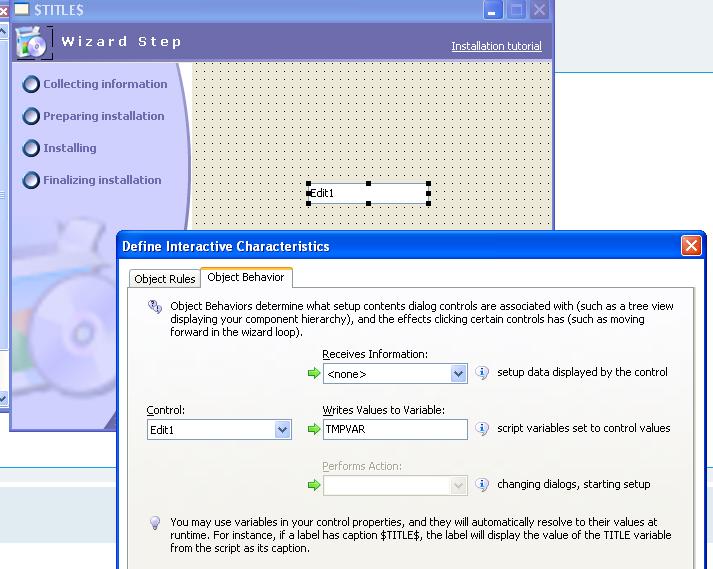The image size is (713, 569).
Task: Click the Preparing installation step bullet
Action: 31,116
